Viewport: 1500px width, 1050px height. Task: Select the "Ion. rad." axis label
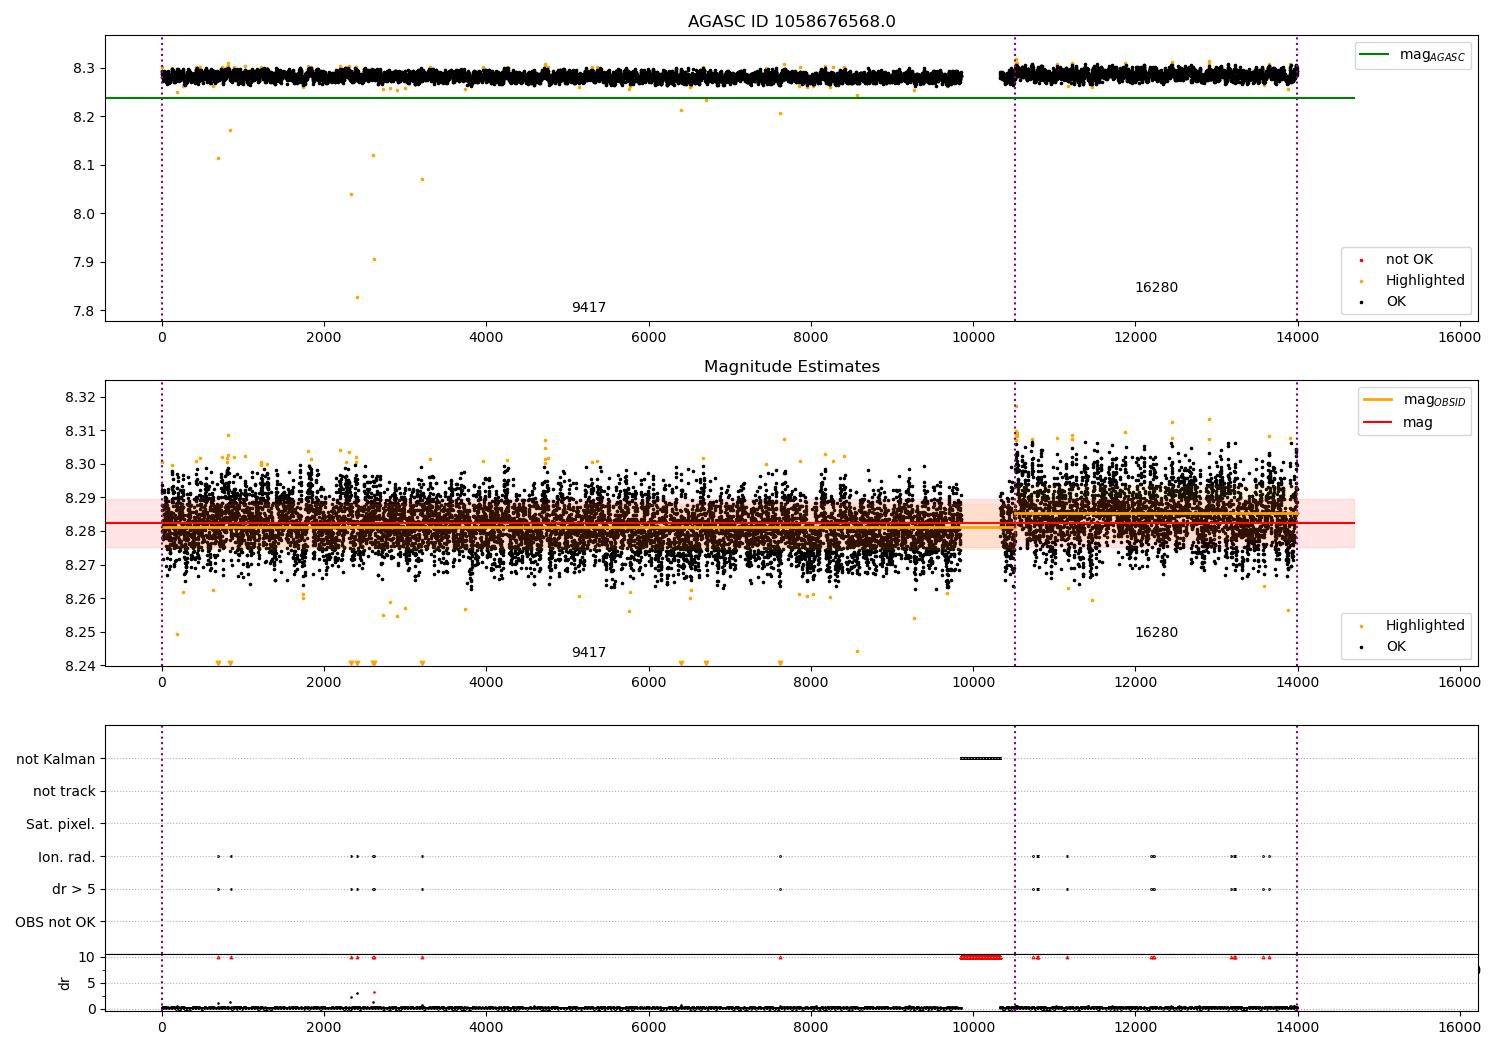click(x=67, y=857)
